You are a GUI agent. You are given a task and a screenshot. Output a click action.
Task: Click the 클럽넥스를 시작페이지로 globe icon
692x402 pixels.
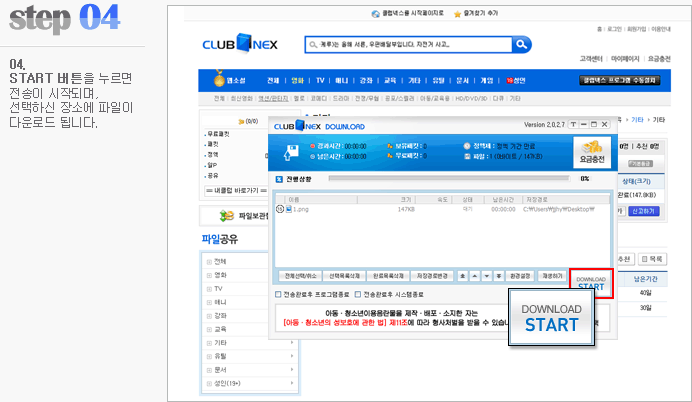(376, 14)
